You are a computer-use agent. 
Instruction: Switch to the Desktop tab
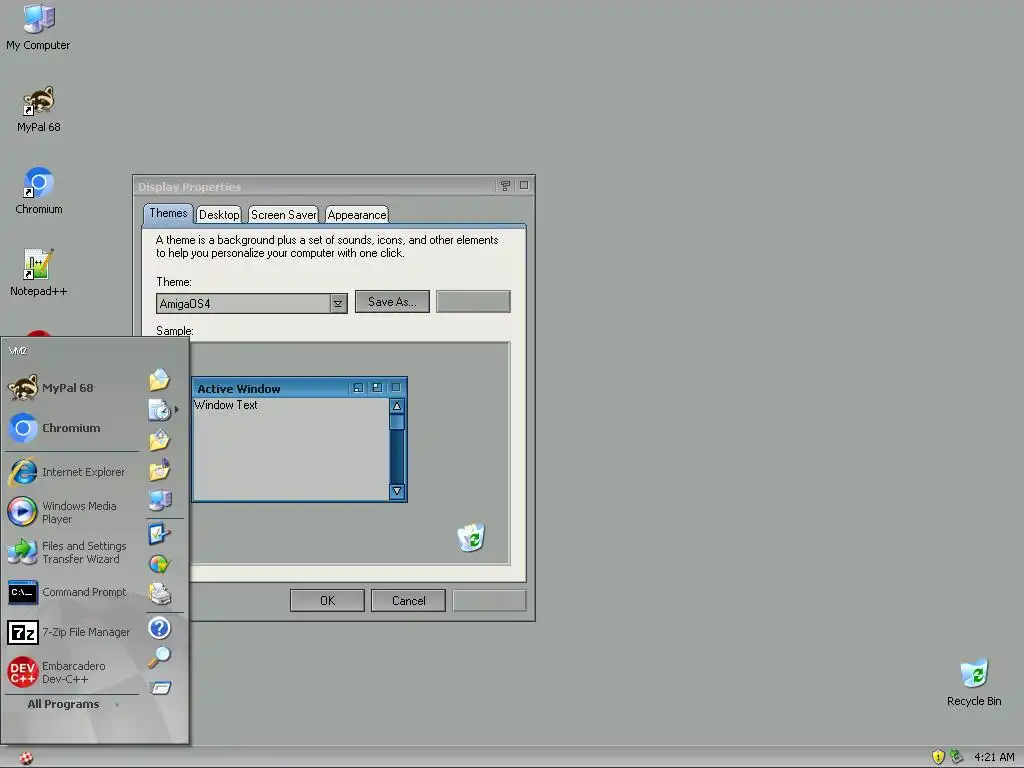219,215
